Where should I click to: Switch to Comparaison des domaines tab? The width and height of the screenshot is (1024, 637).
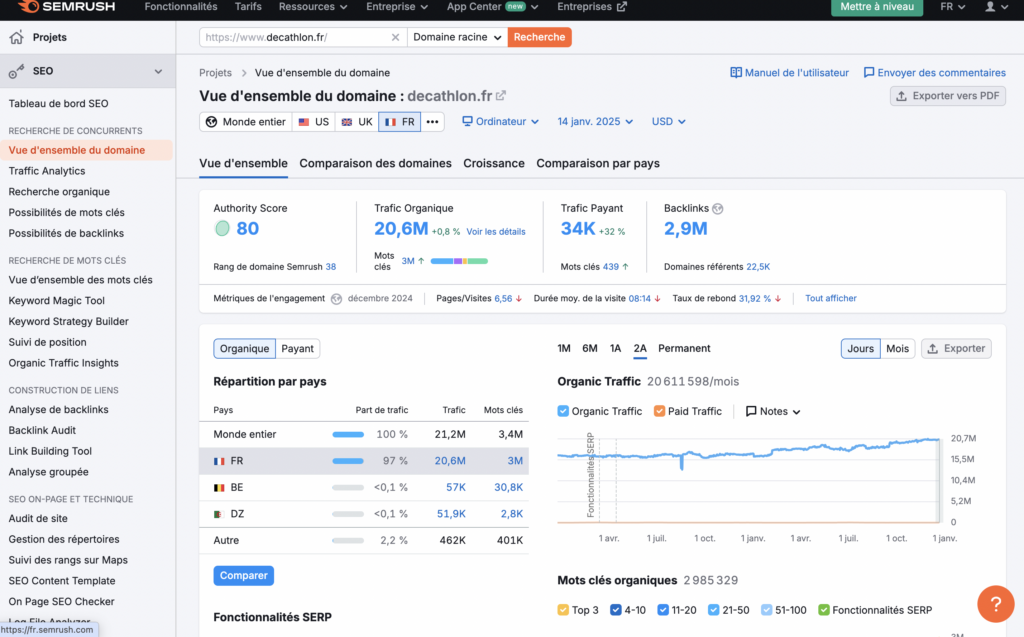[x=376, y=163]
